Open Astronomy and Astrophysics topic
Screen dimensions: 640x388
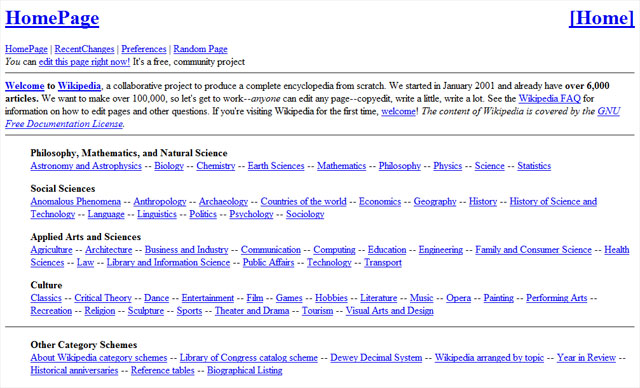pyautogui.click(x=86, y=166)
